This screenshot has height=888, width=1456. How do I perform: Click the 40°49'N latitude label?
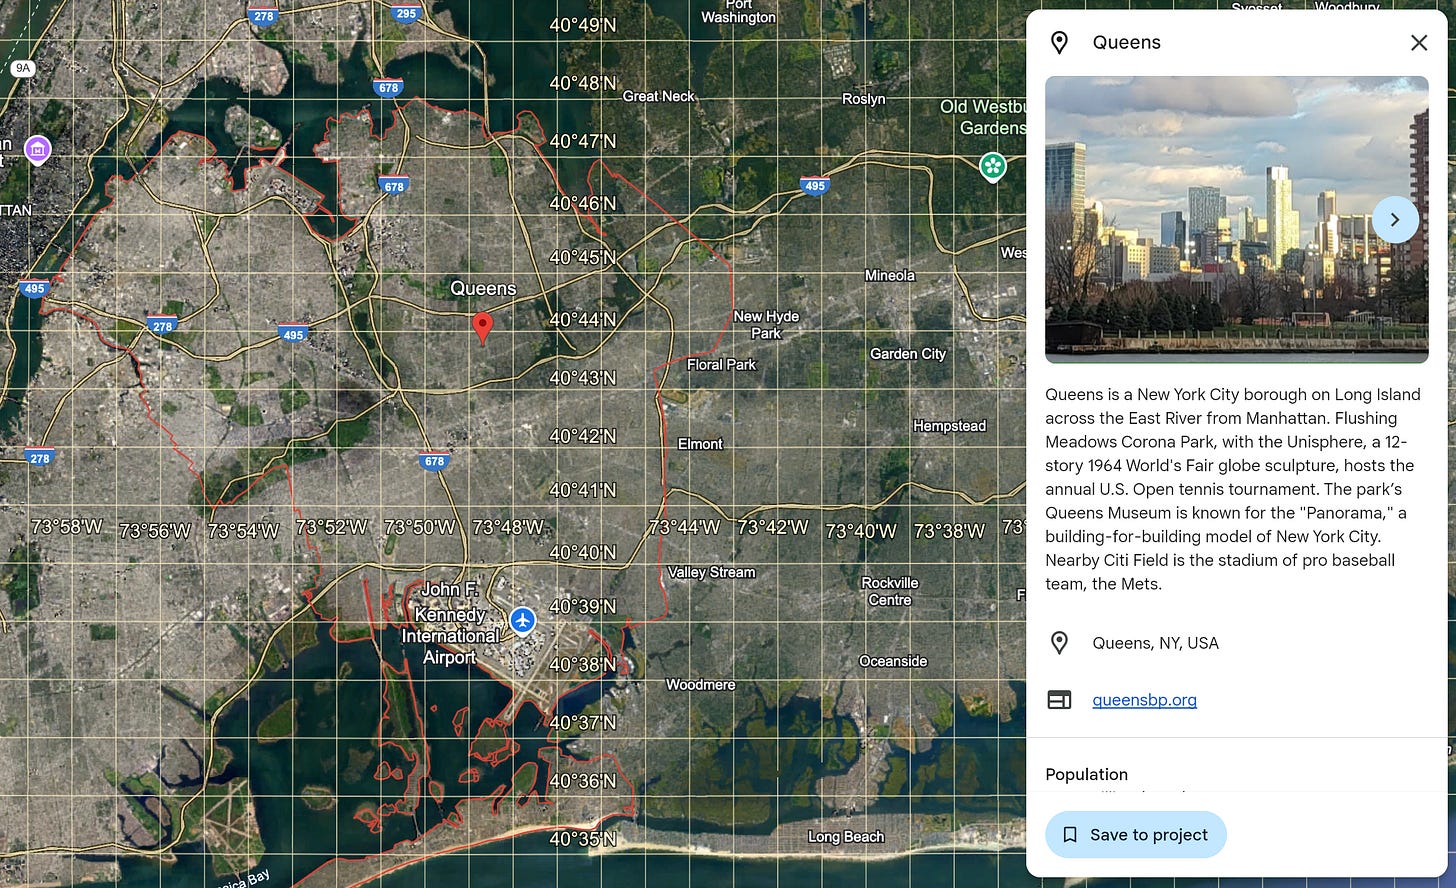coord(583,25)
